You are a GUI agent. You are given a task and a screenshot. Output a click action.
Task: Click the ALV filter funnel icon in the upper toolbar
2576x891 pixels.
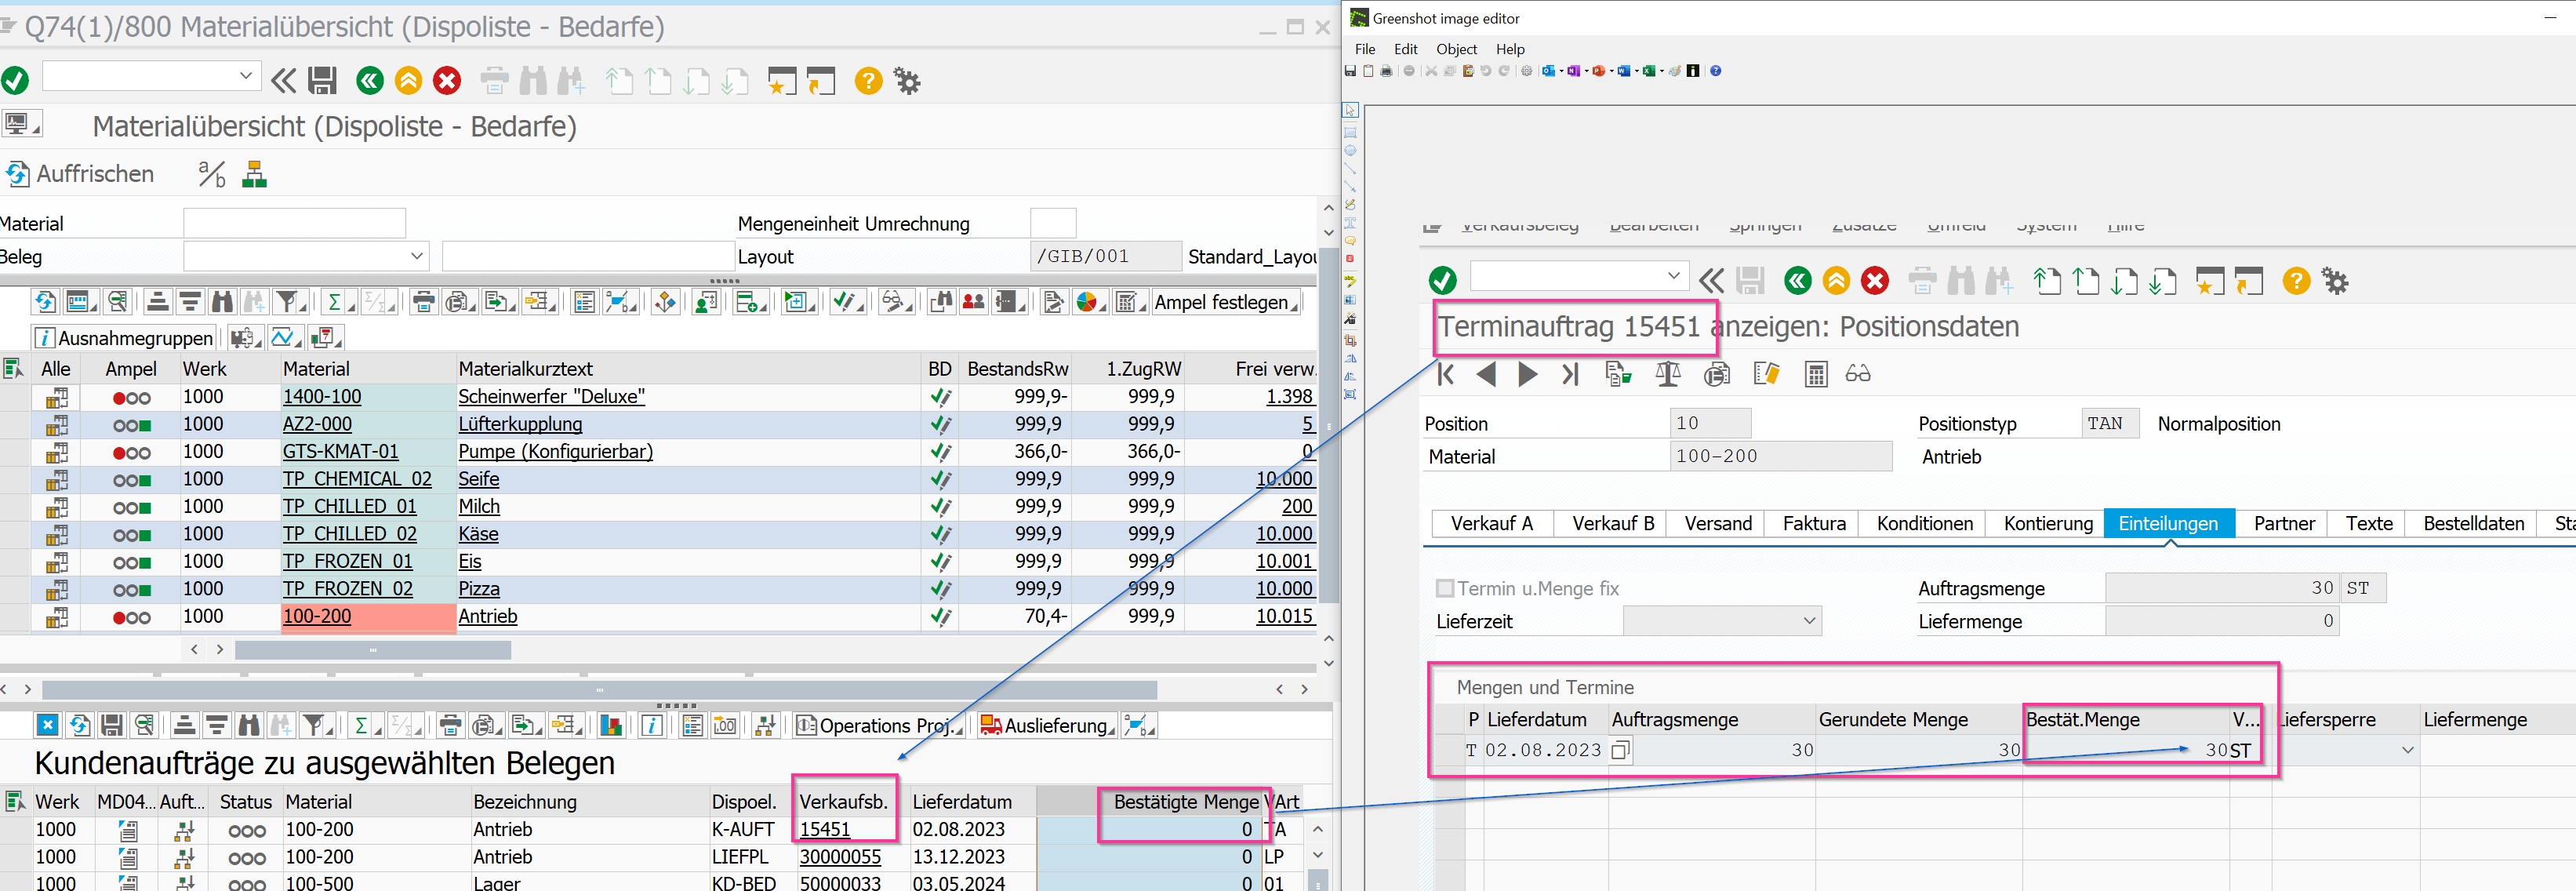pyautogui.click(x=287, y=302)
